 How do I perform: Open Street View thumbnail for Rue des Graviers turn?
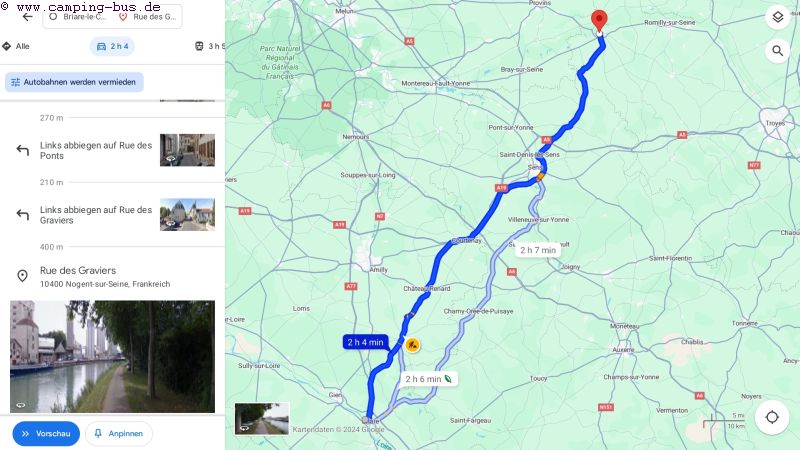pyautogui.click(x=187, y=214)
